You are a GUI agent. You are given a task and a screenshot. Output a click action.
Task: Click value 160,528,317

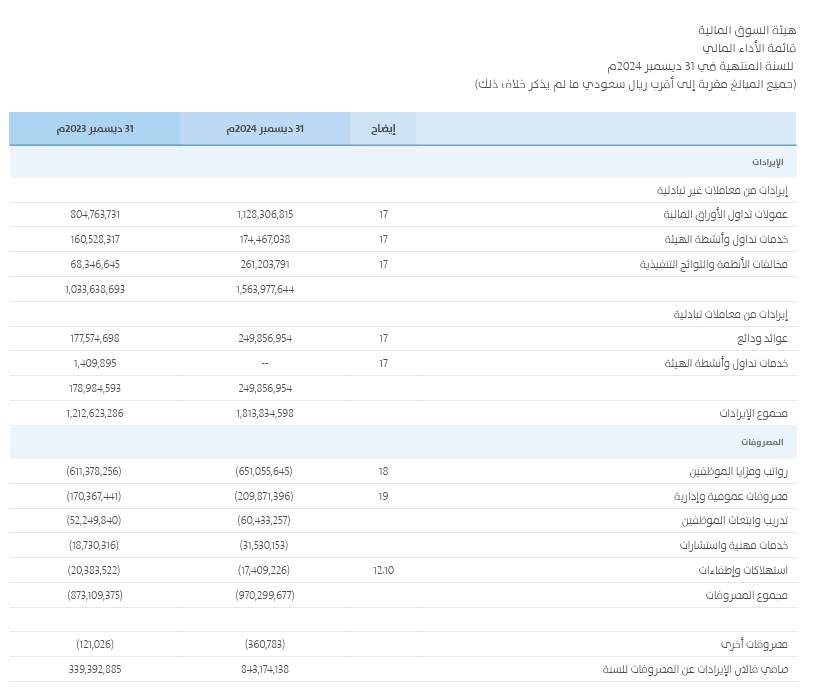point(95,240)
